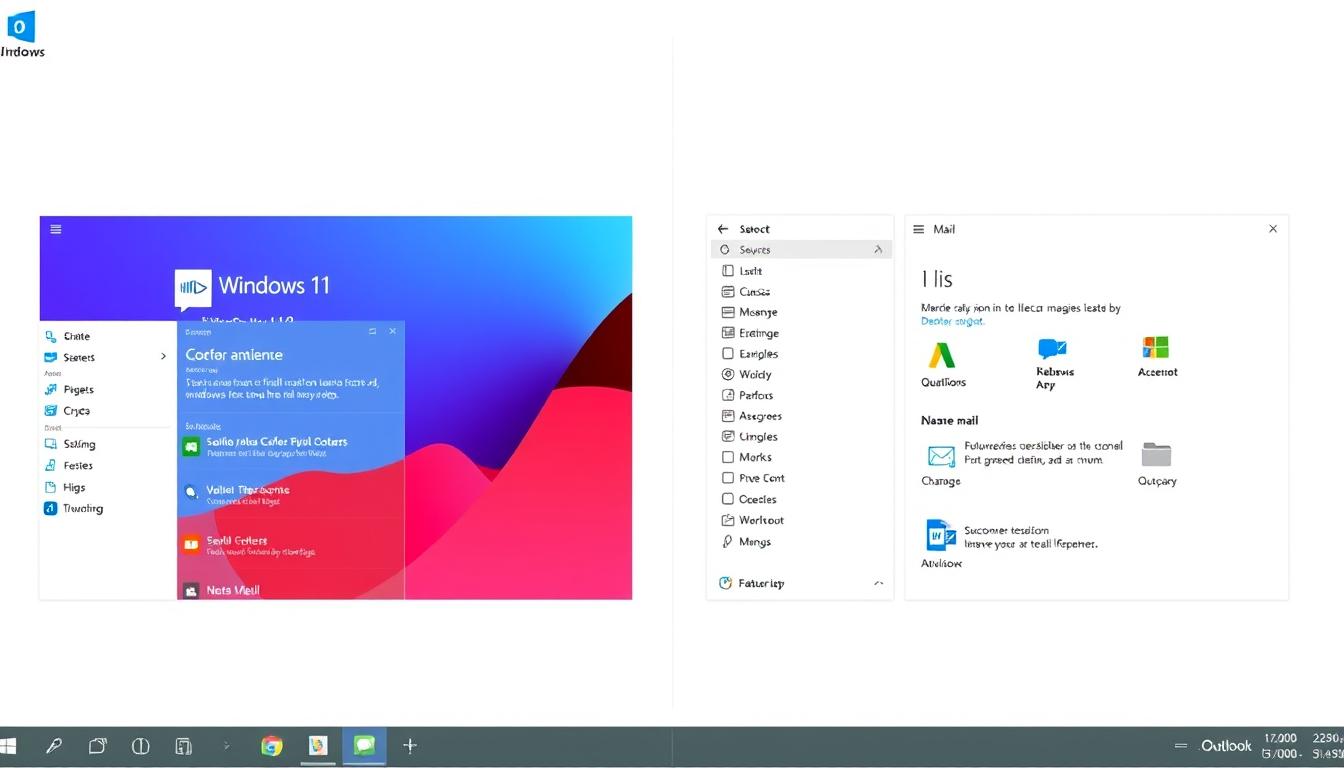
Task: Select the Lsdit row
Action: (x=800, y=271)
